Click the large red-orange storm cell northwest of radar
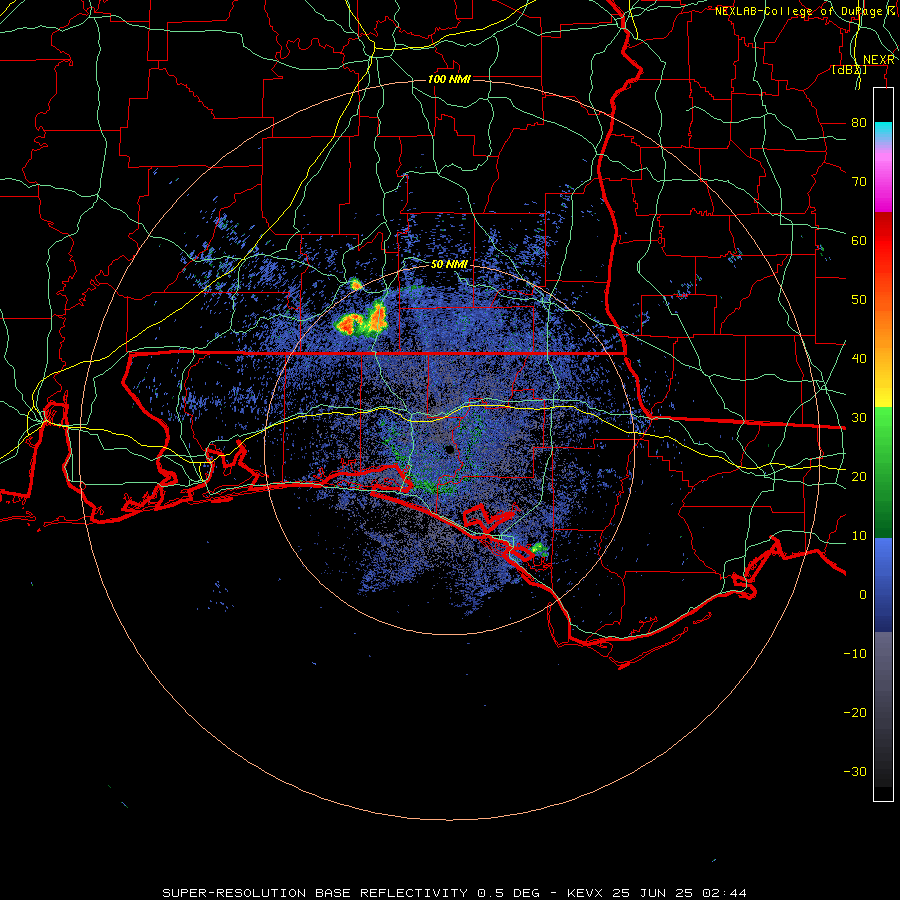The width and height of the screenshot is (900, 900). pos(360,321)
